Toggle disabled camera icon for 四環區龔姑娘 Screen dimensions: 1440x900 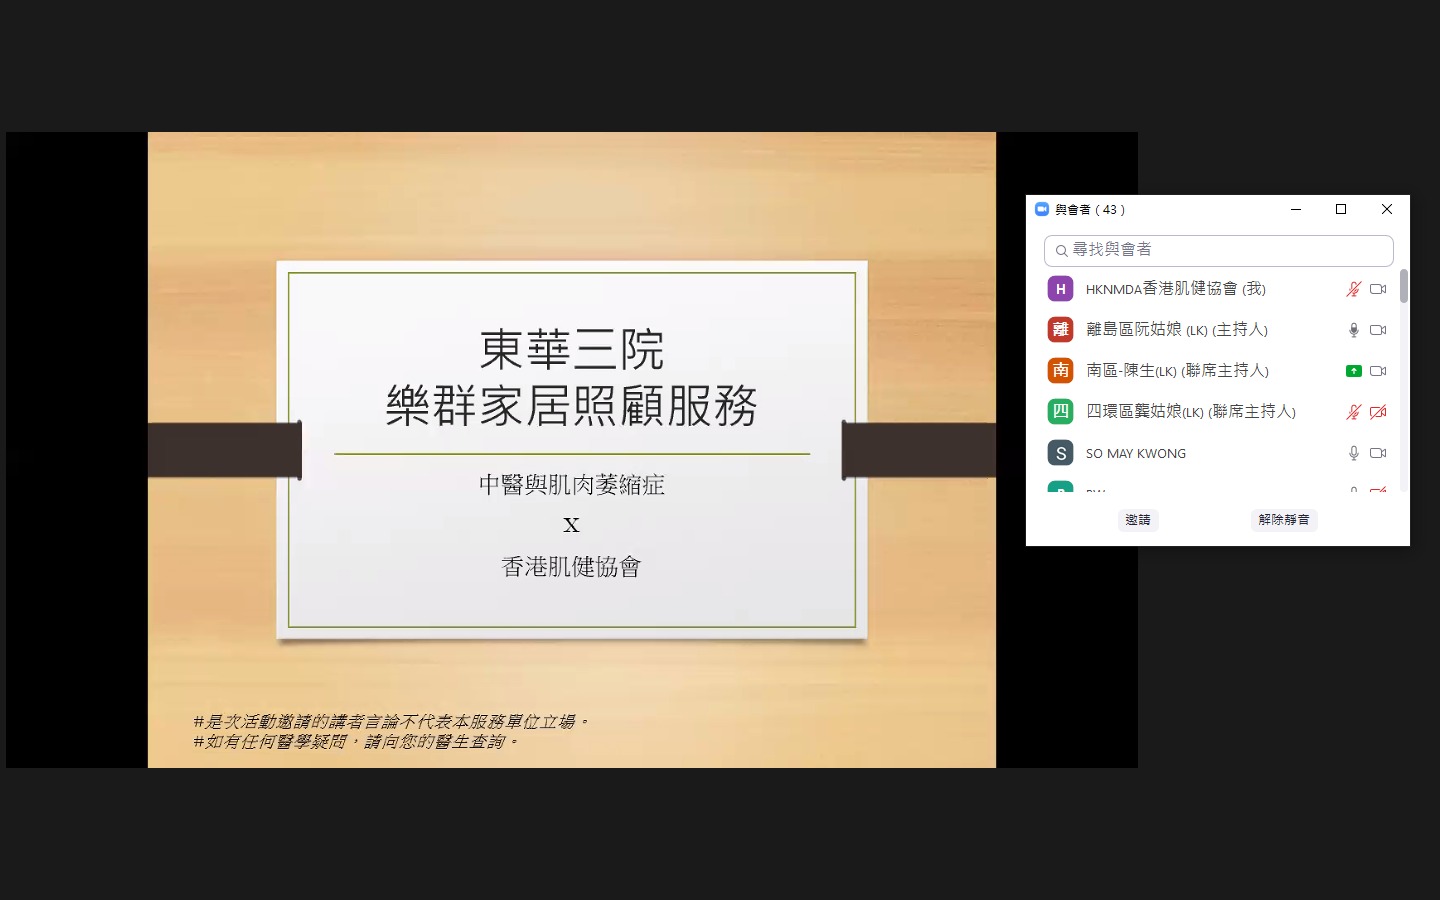point(1378,412)
